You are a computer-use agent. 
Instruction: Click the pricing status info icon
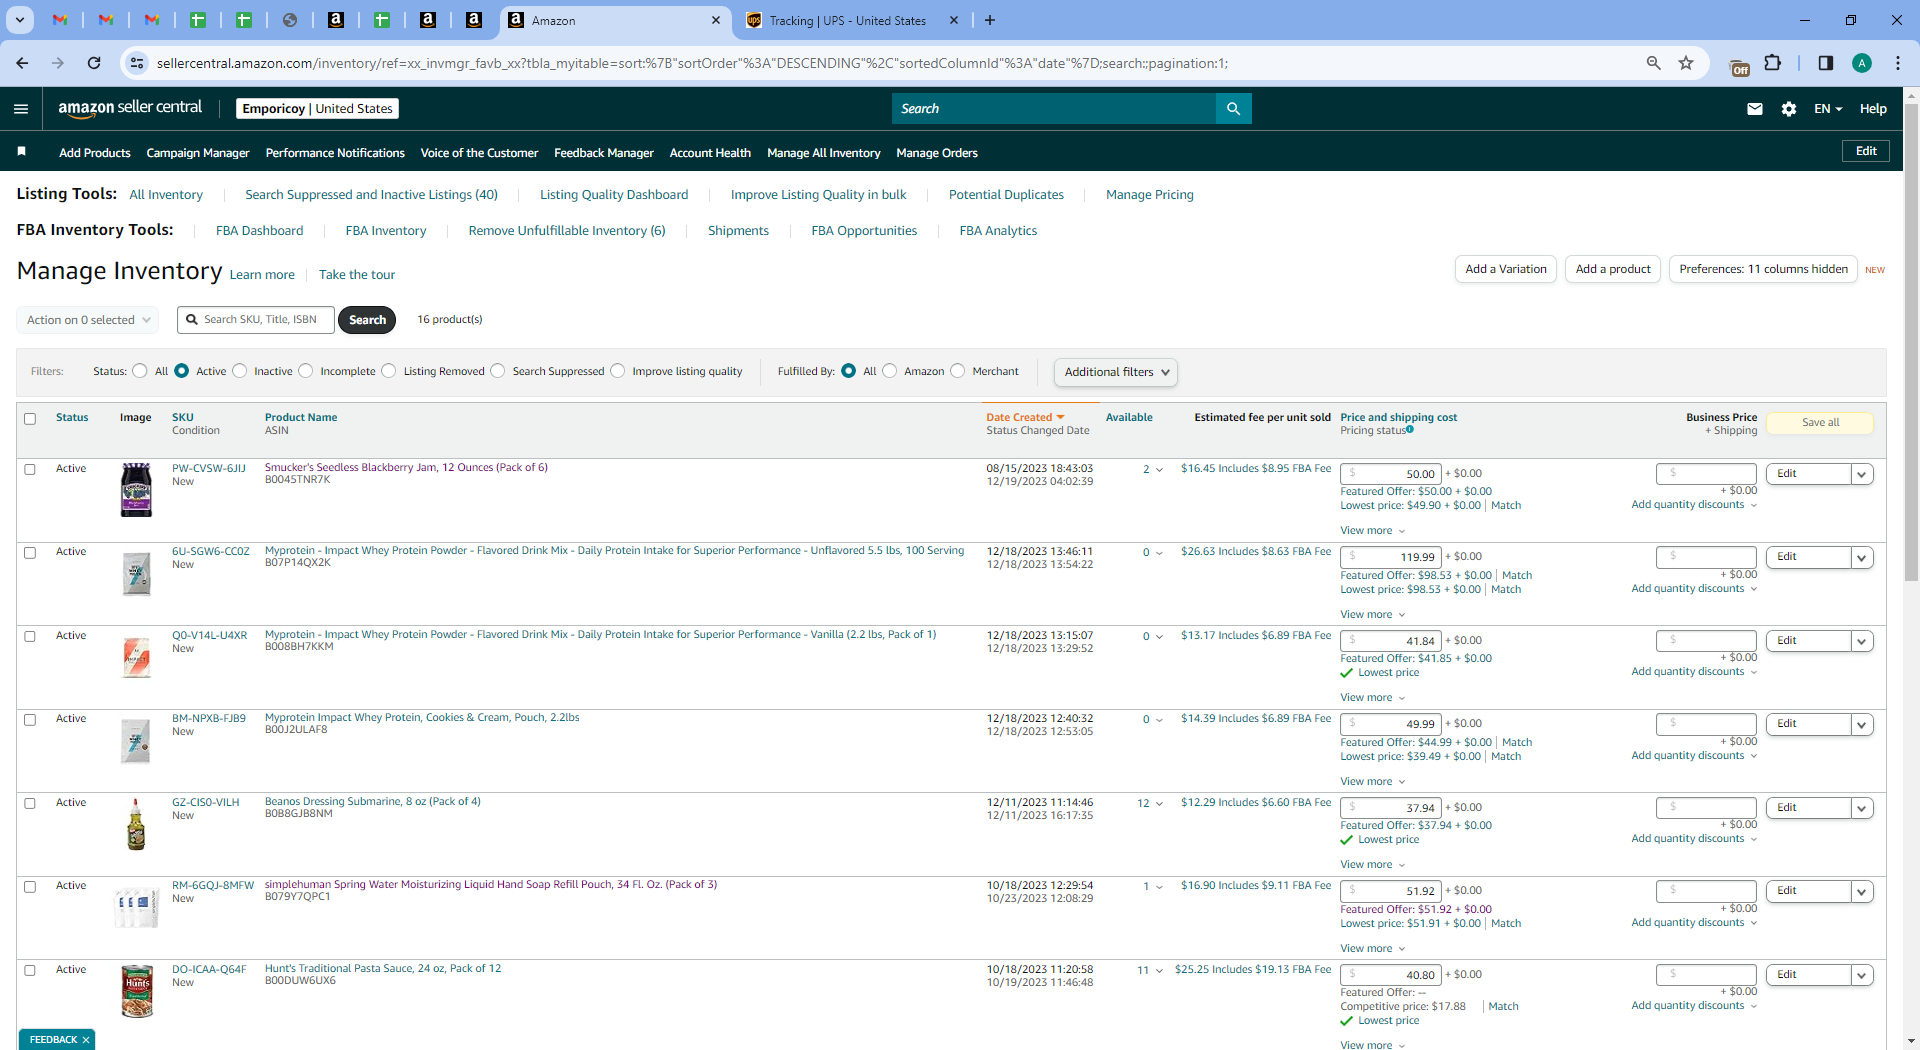pos(1410,430)
